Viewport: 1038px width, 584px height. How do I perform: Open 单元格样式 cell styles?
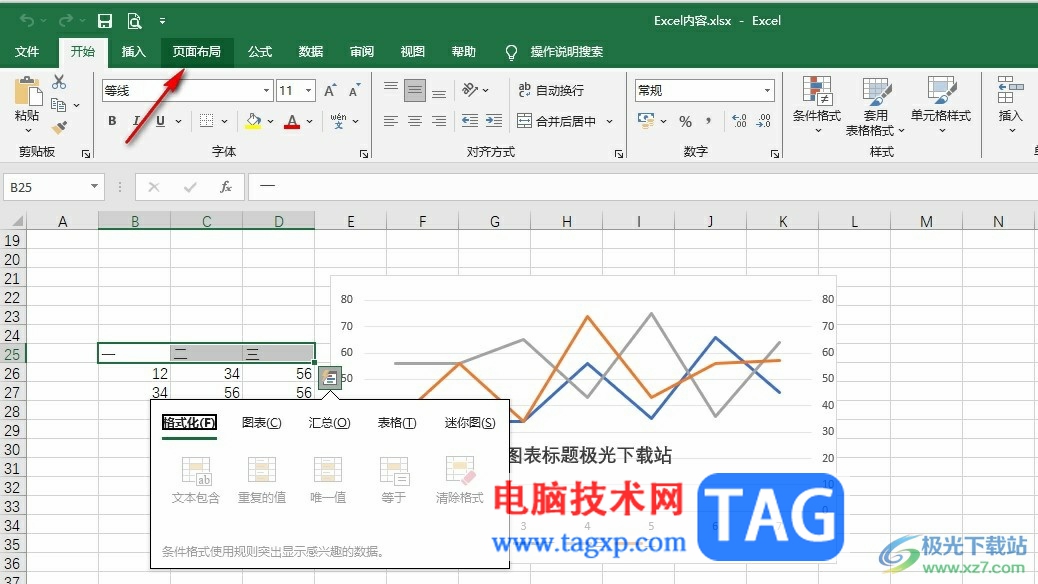click(x=941, y=105)
